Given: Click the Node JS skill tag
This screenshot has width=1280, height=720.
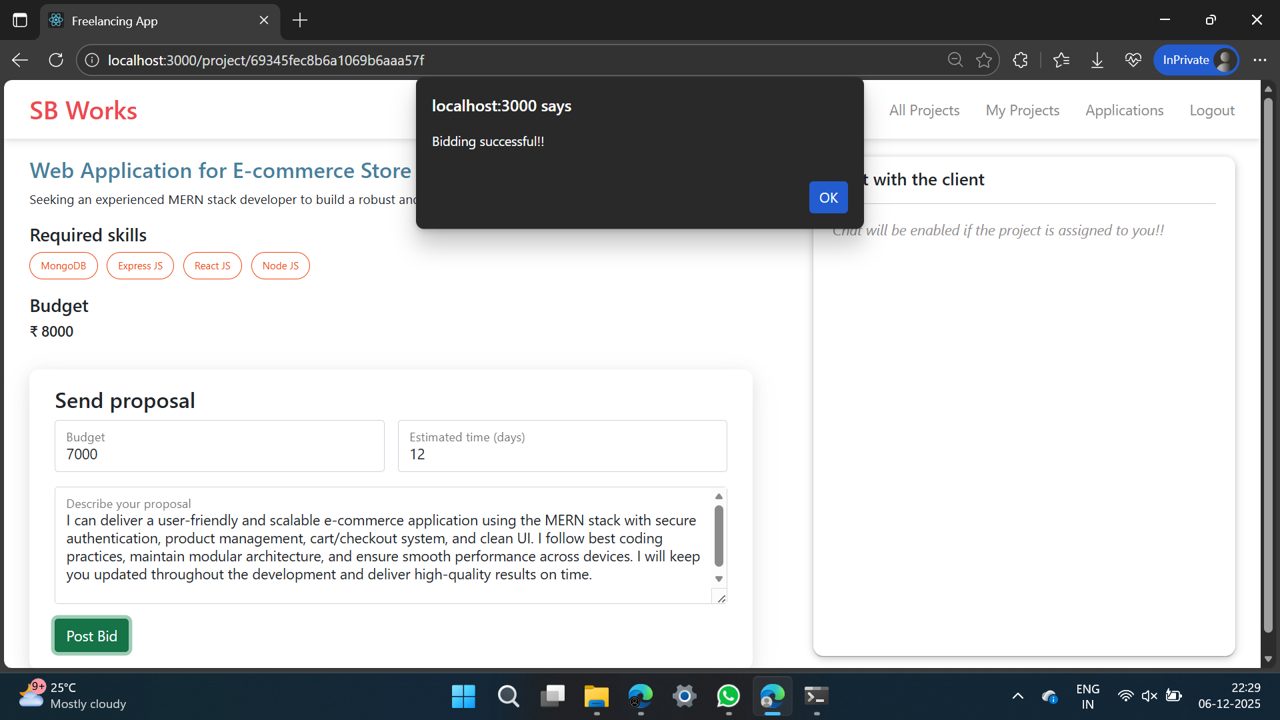Looking at the screenshot, I should pyautogui.click(x=280, y=266).
